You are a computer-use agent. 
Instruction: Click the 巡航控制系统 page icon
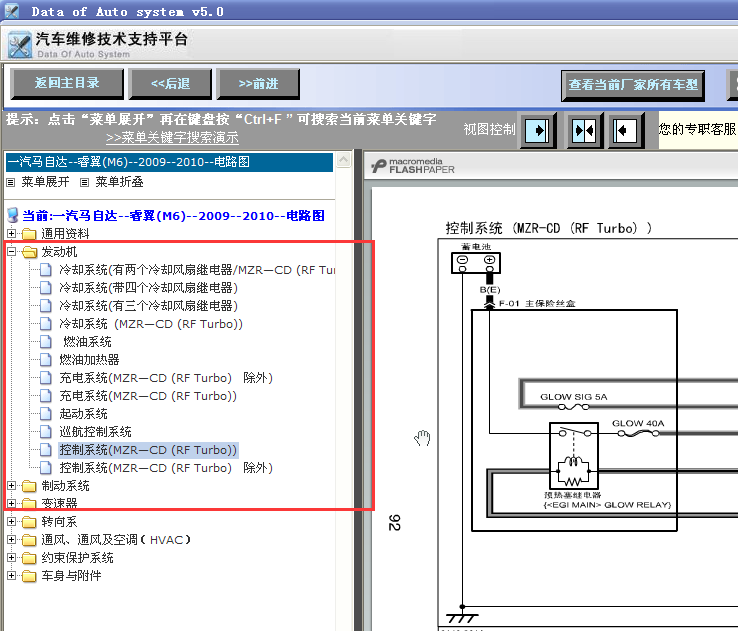click(x=46, y=432)
